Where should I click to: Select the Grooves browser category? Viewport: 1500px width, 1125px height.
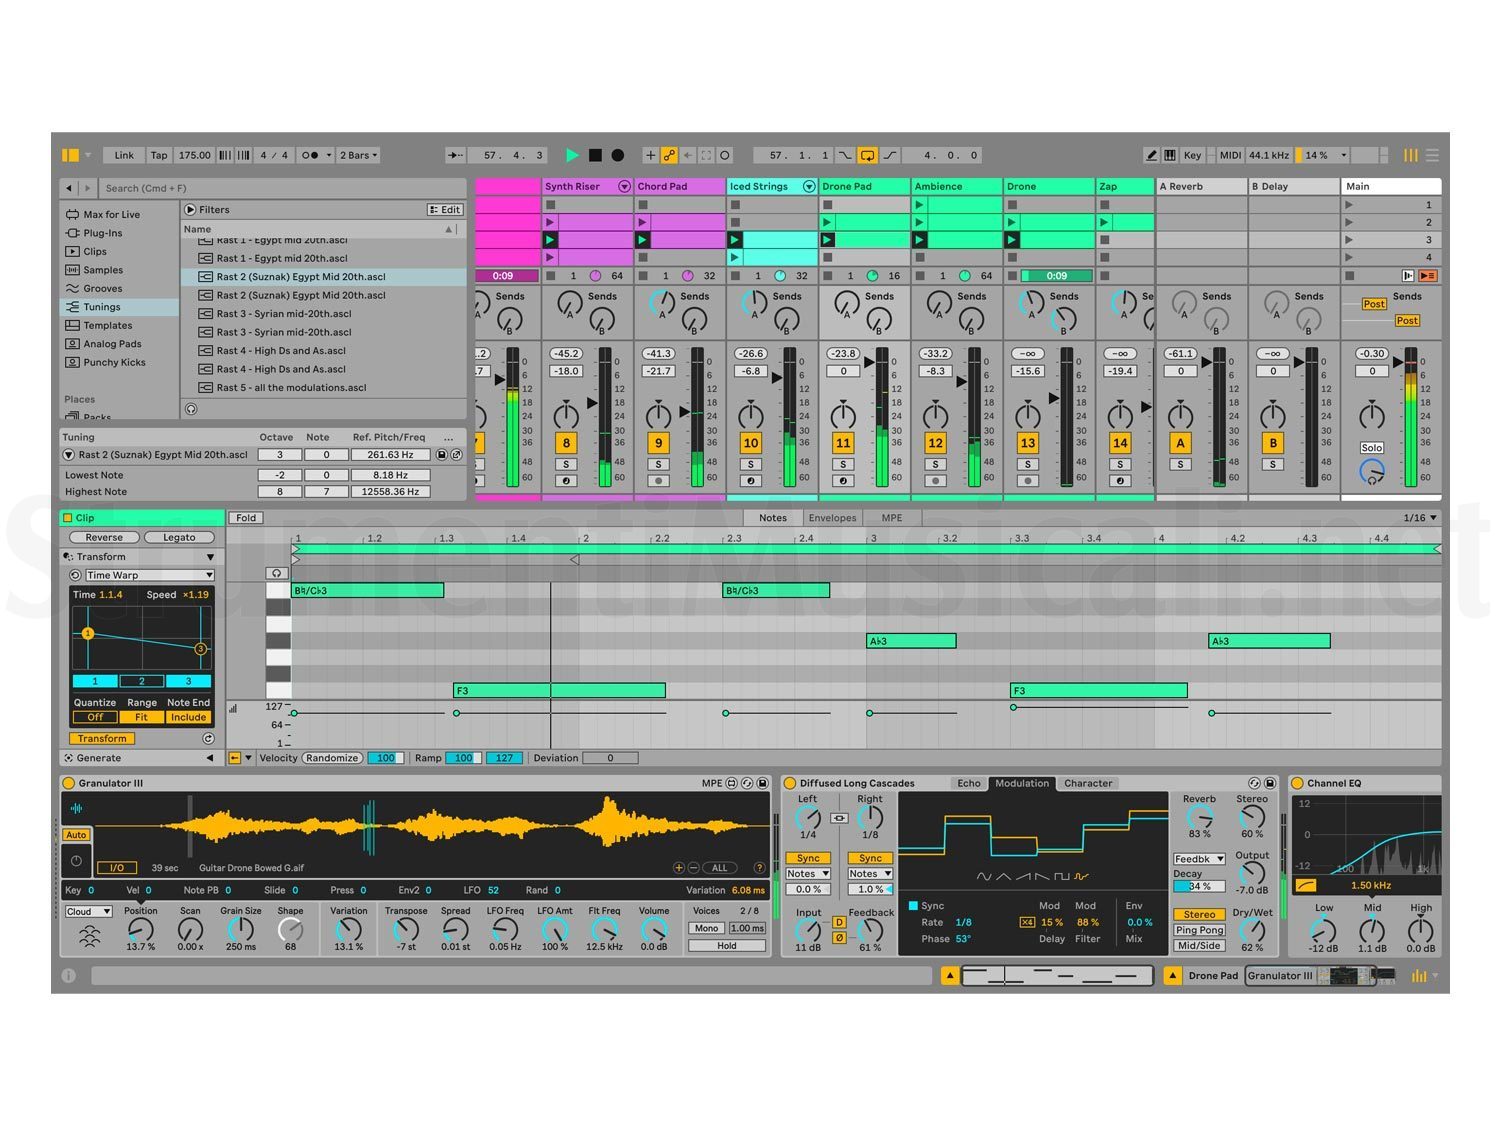(x=102, y=288)
